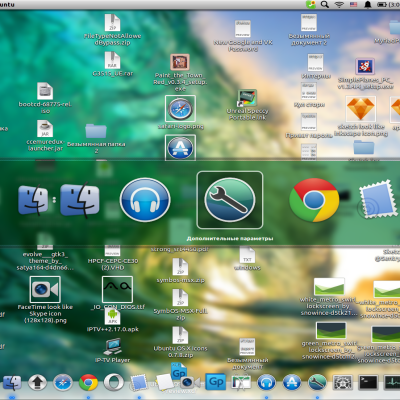The image size is (400, 400).
Task: Select the IP-TV Player shortcut
Action: 112,350
